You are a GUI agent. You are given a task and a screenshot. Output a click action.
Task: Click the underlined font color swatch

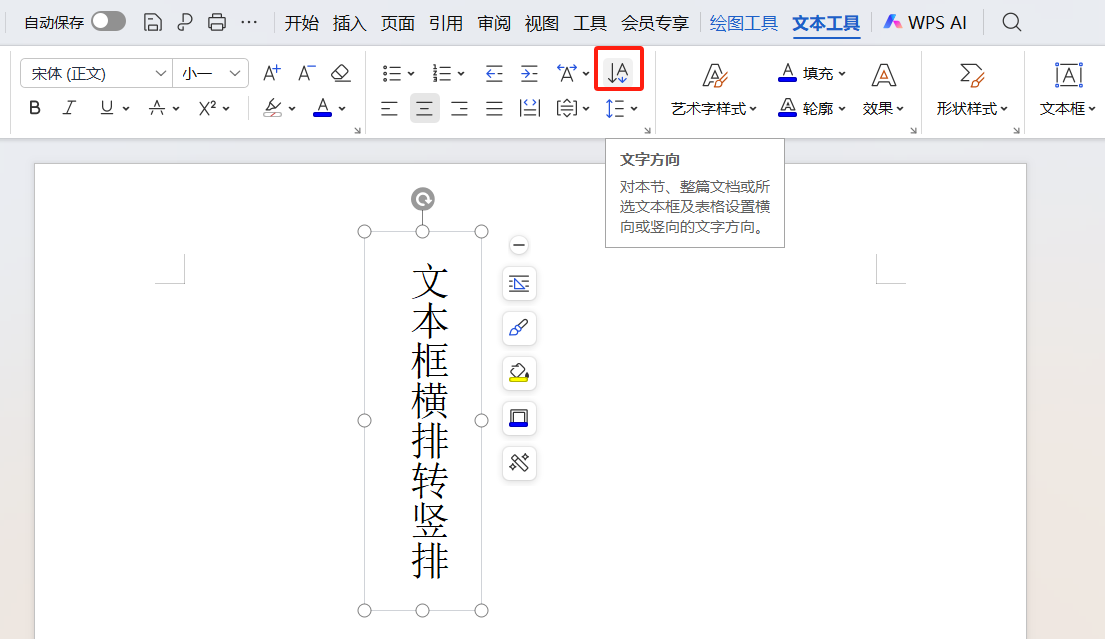pyautogui.click(x=323, y=108)
